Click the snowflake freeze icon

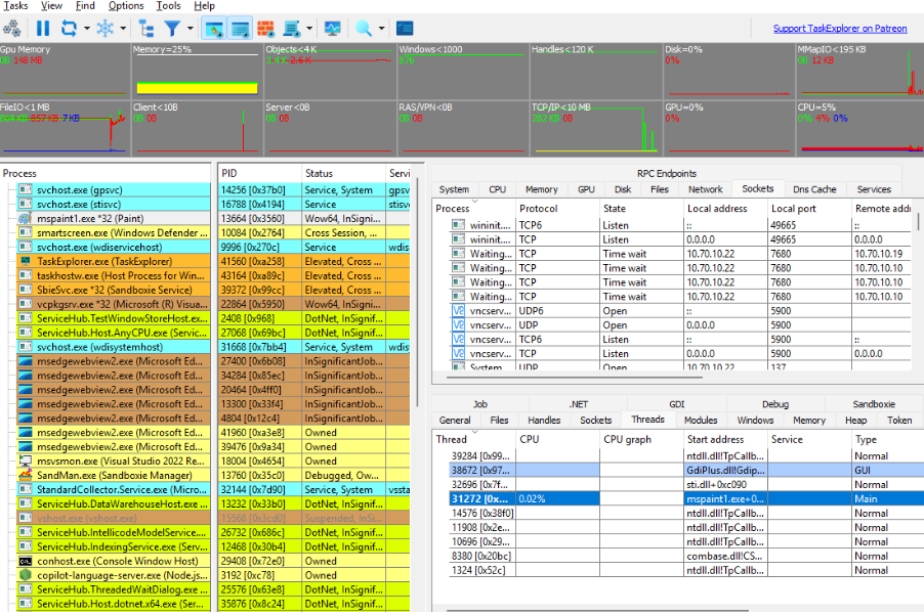tap(105, 29)
